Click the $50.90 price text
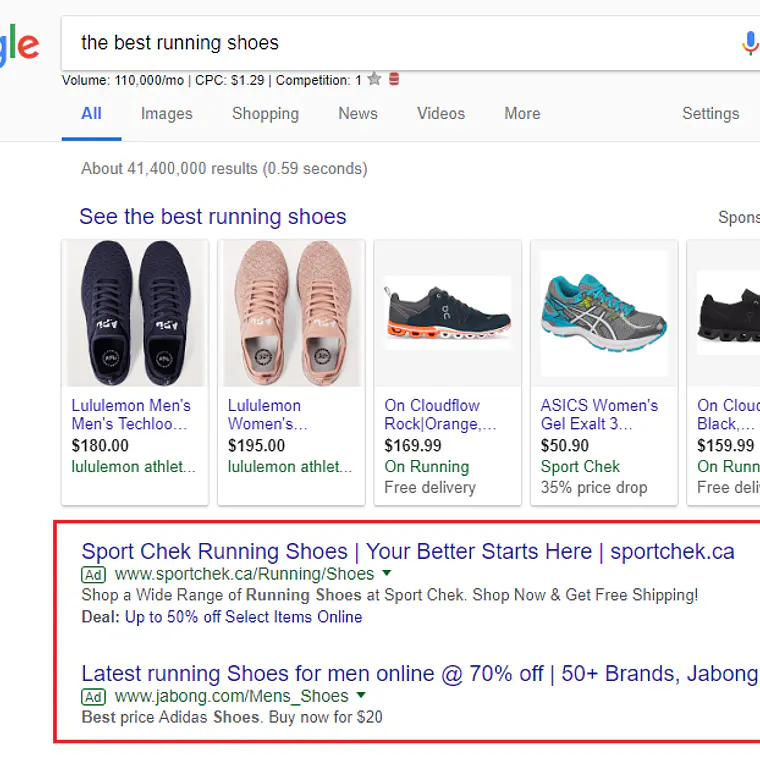The width and height of the screenshot is (760, 760). [x=565, y=445]
